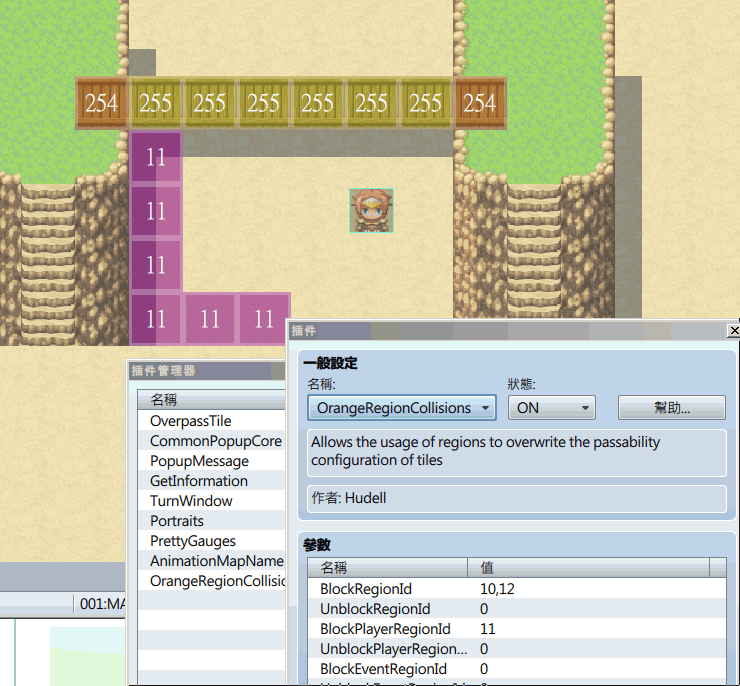Select the right orange 254 region tile

[480, 103]
